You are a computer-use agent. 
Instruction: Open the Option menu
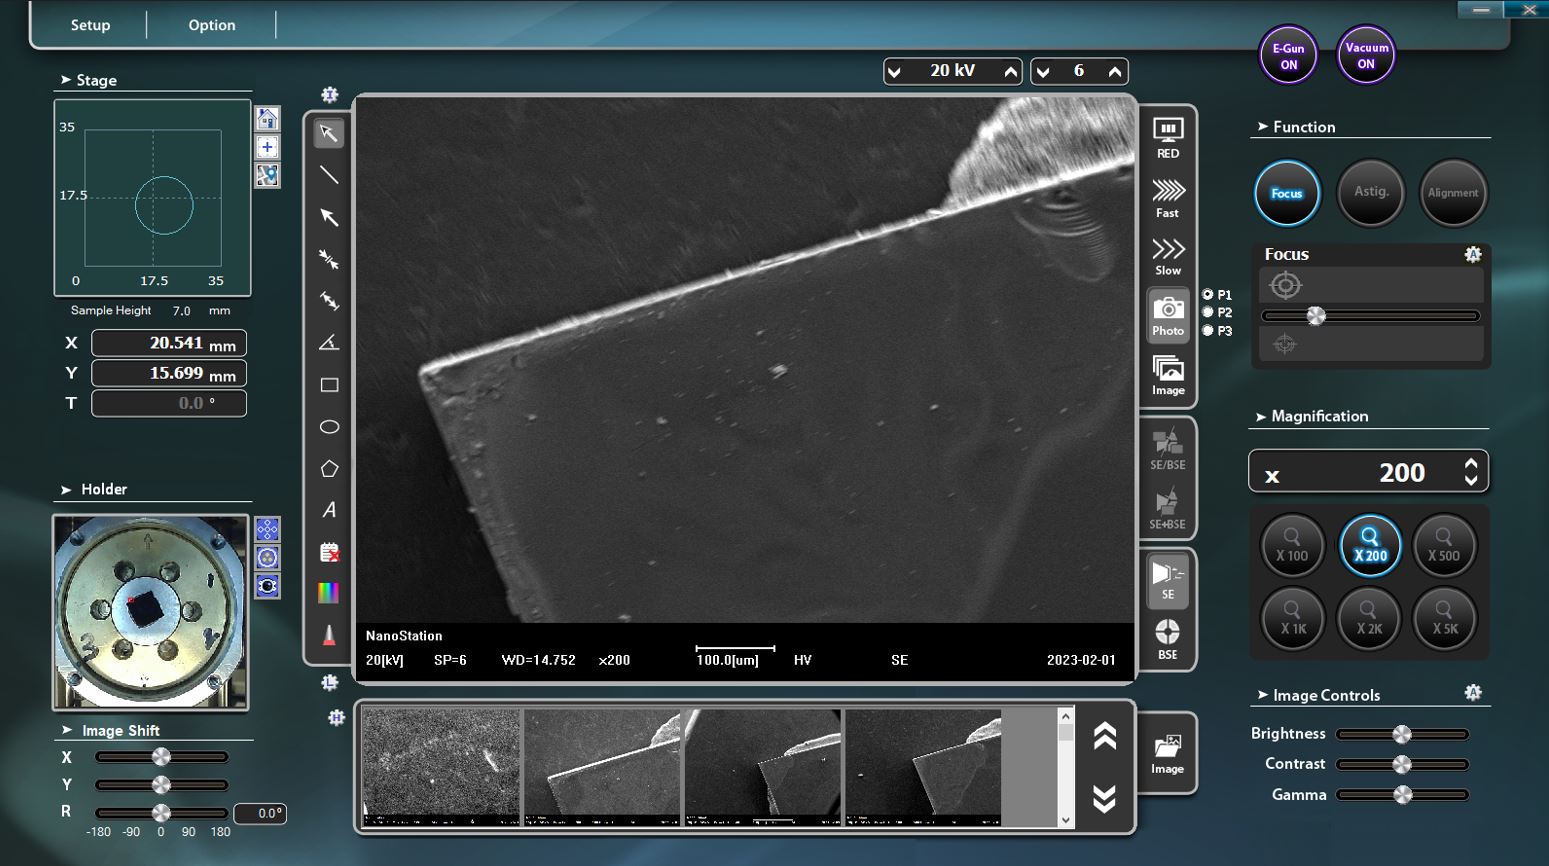pyautogui.click(x=211, y=25)
